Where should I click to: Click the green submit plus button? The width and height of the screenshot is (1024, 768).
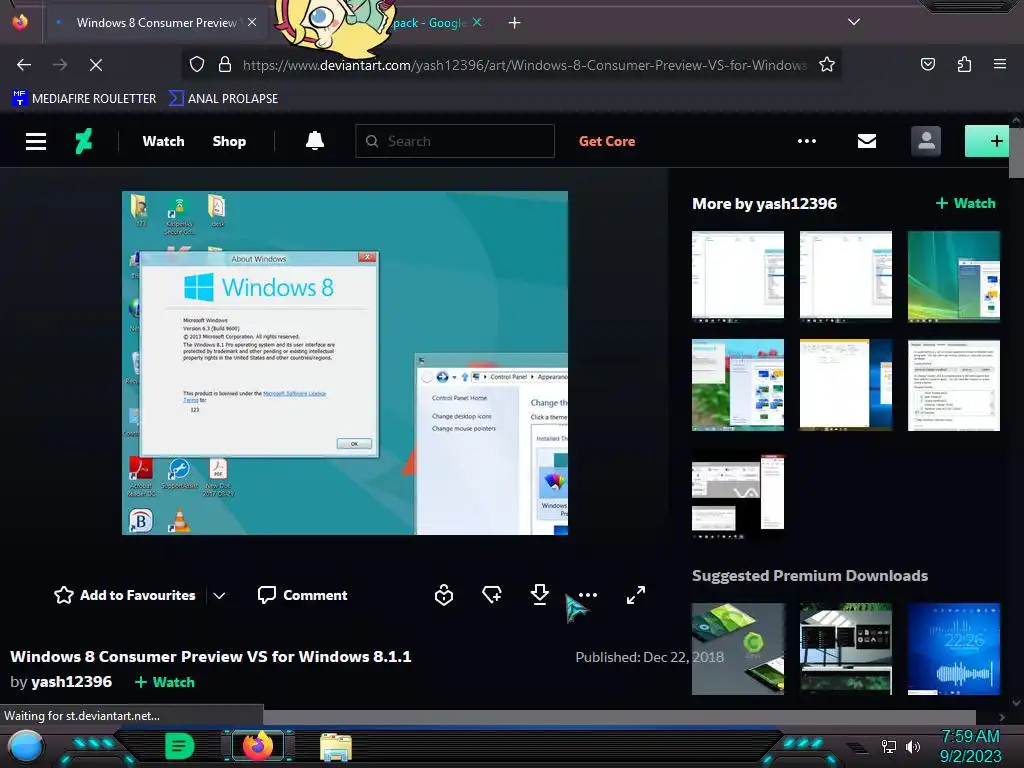(x=987, y=141)
